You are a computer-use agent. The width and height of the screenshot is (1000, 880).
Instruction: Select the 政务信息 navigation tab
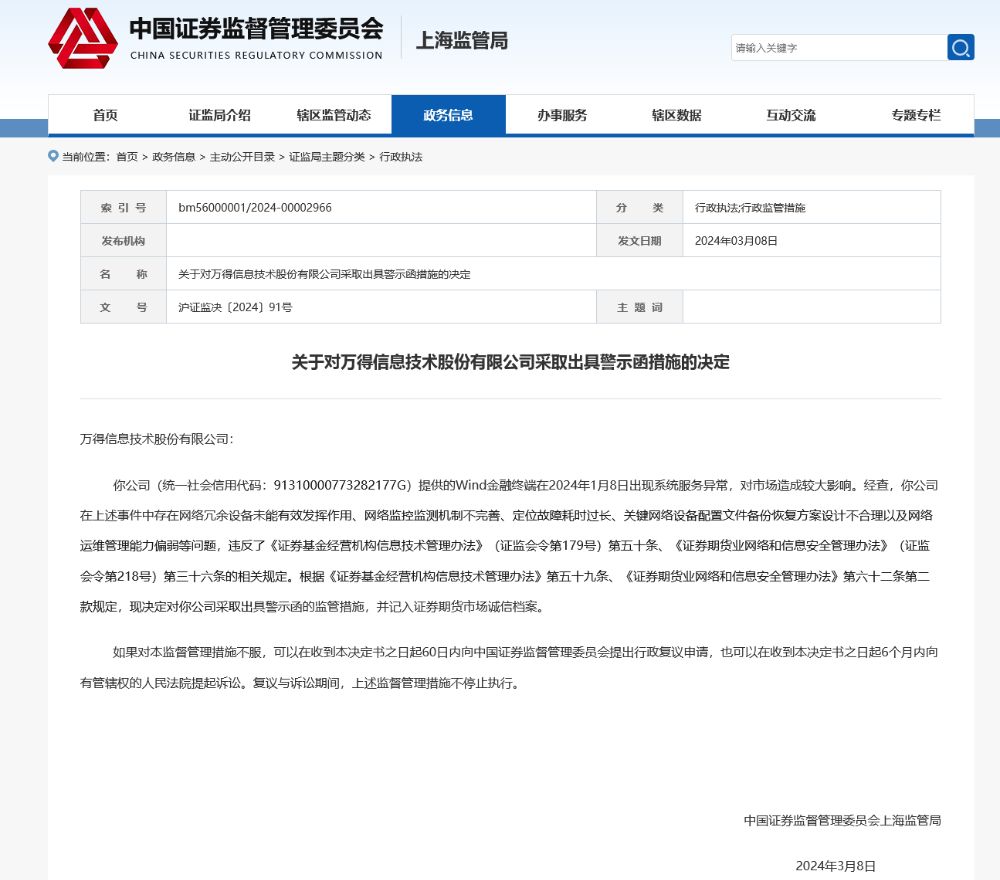(x=448, y=115)
